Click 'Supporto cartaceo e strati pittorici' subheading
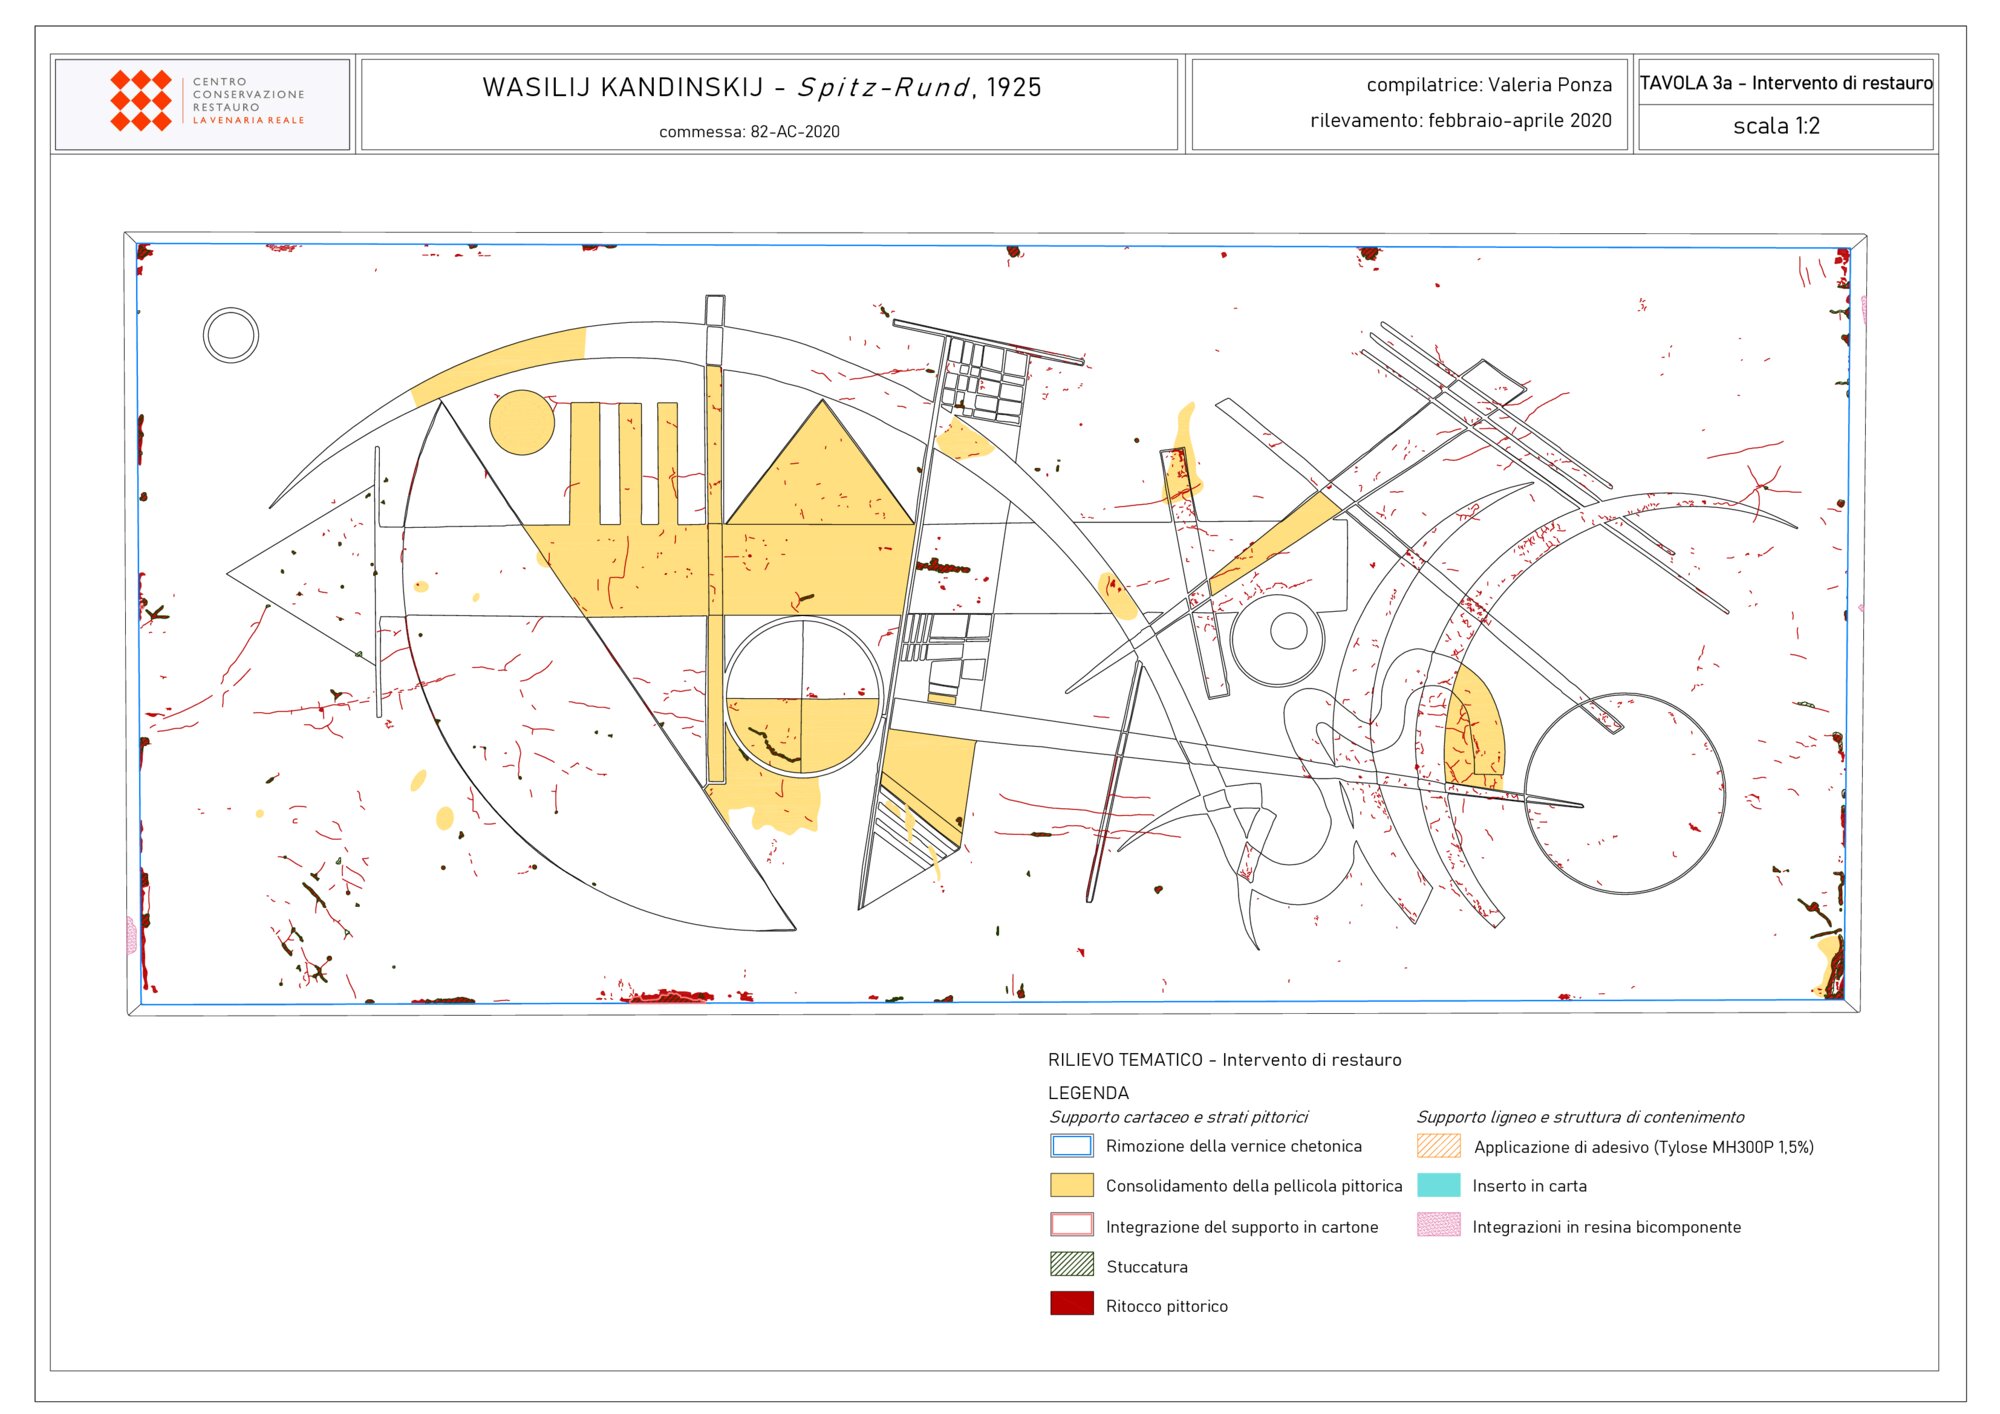The image size is (2000, 1414). [x=1178, y=1117]
